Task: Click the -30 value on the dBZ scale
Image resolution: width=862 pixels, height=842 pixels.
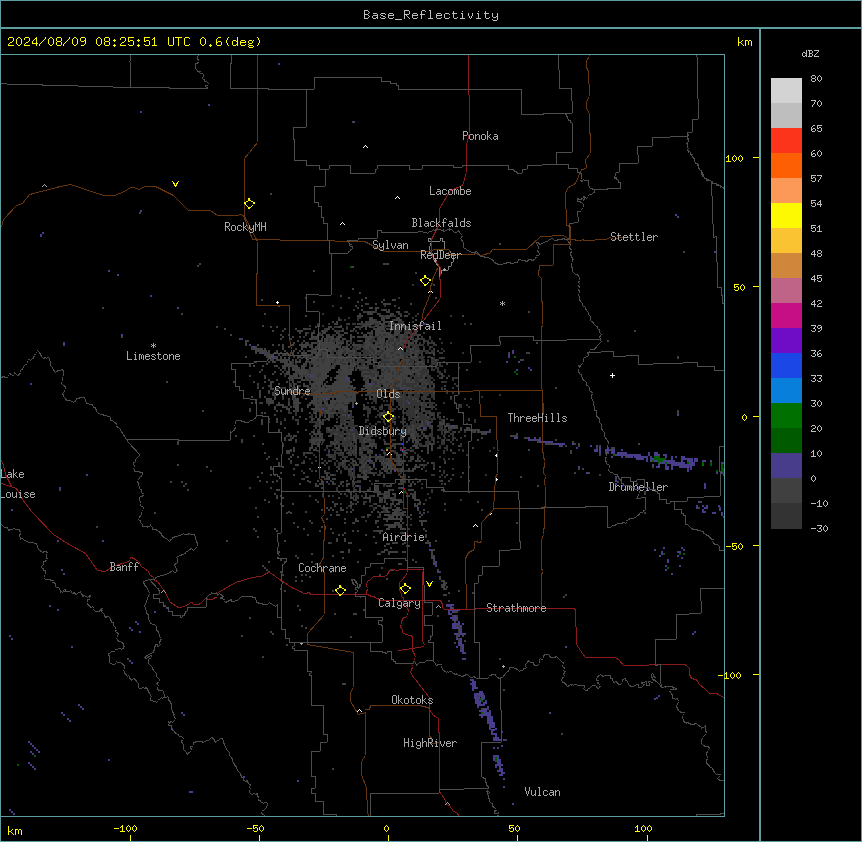Action: (819, 528)
